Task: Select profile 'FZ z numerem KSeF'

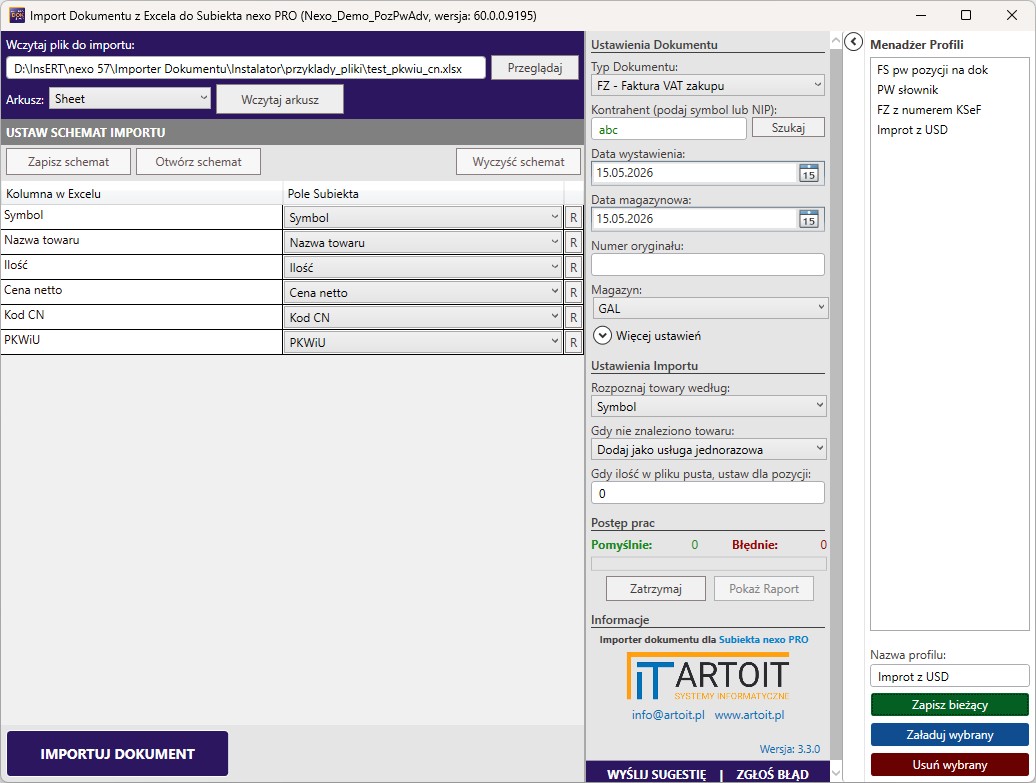Action: pyautogui.click(x=928, y=110)
